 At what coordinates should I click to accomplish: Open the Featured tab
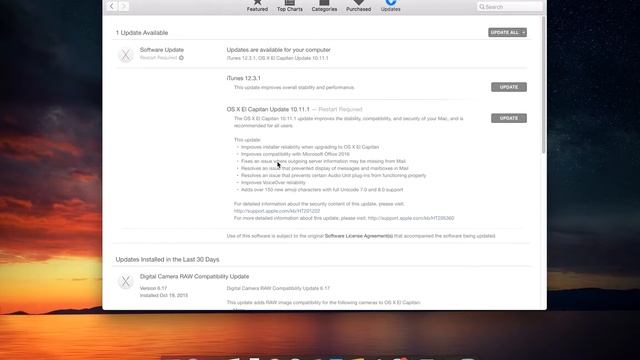pos(257,6)
